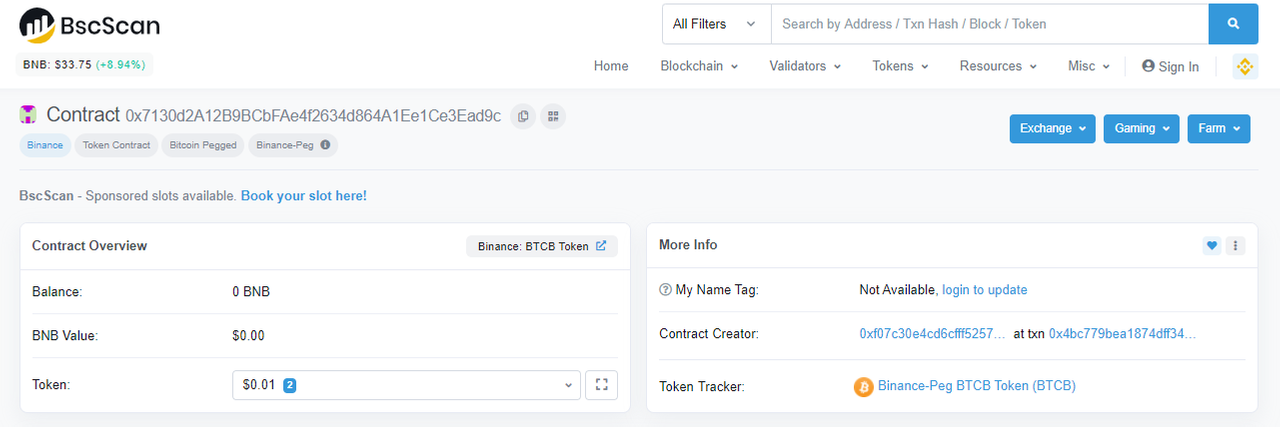The height and width of the screenshot is (427, 1280).
Task: Open the Validators menu
Action: (805, 66)
